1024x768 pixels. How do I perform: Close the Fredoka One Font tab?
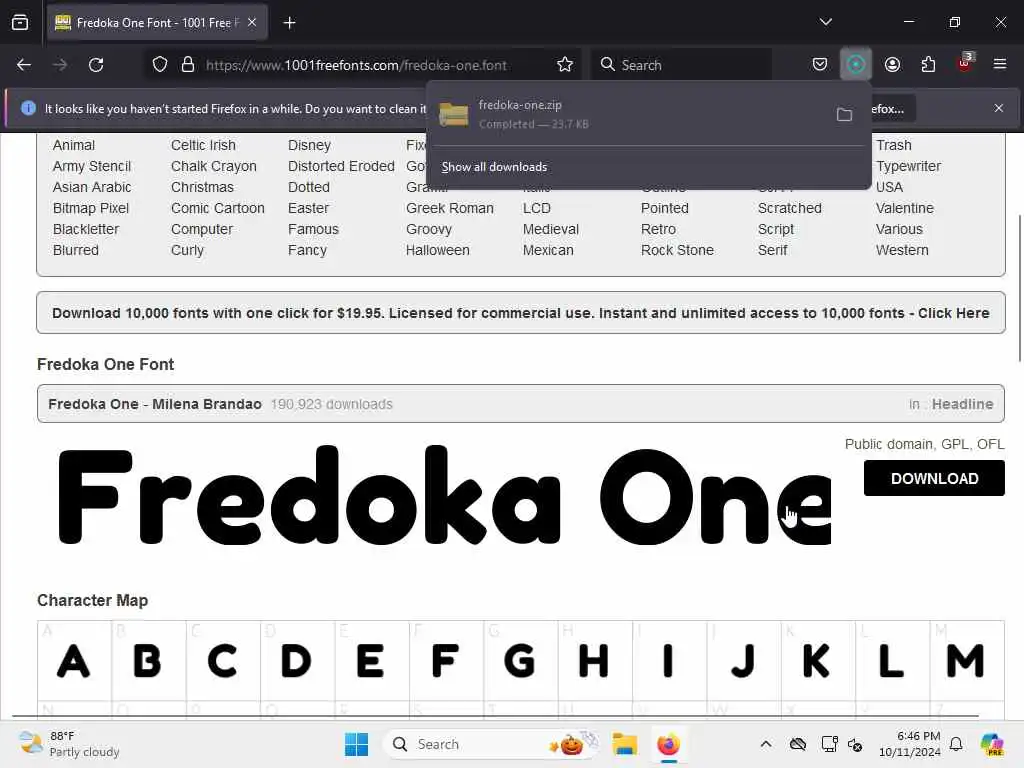coord(252,22)
